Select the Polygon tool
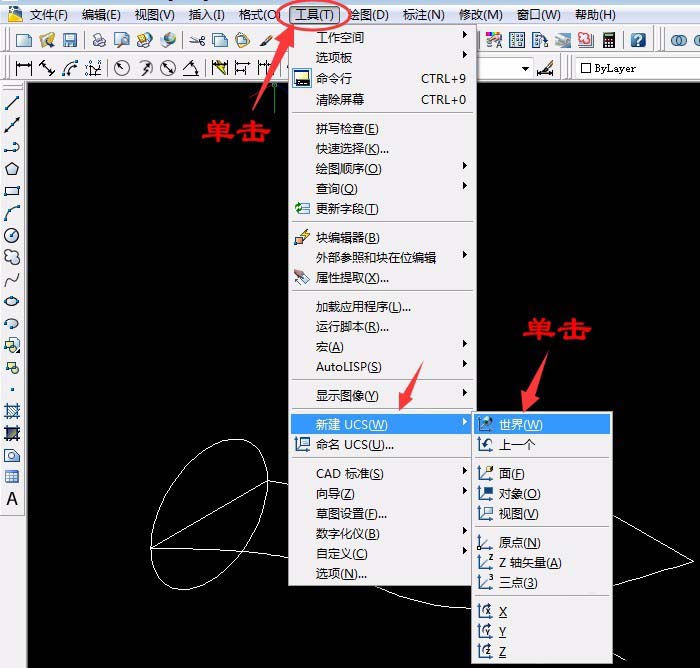The height and width of the screenshot is (668, 700). click(12, 169)
